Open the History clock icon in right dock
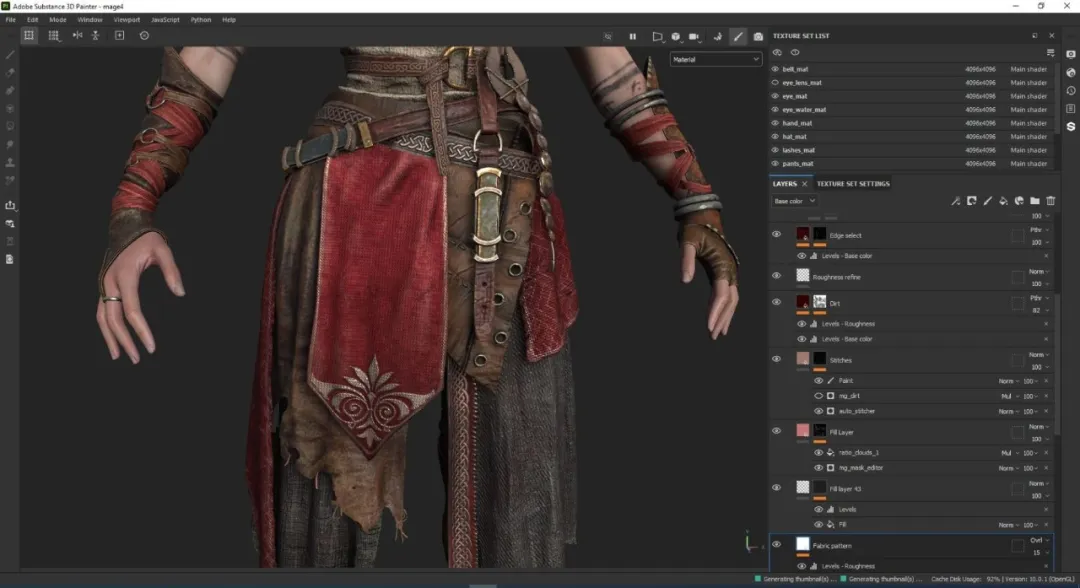The height and width of the screenshot is (588, 1080). pyautogui.click(x=1070, y=90)
